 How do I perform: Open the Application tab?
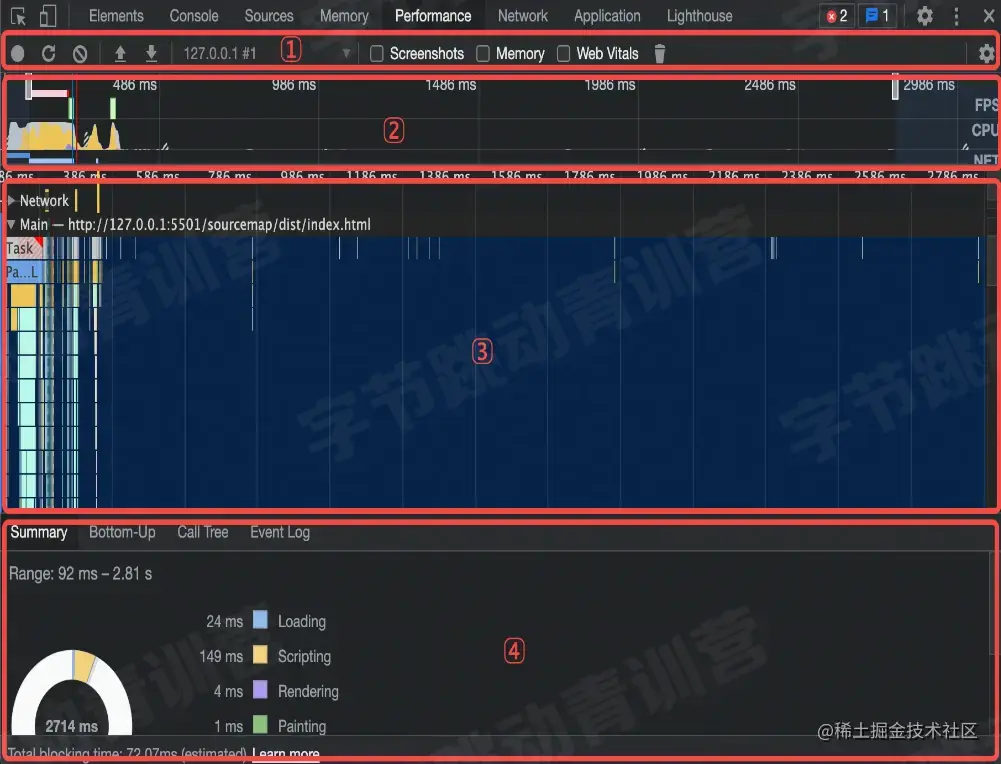point(607,16)
